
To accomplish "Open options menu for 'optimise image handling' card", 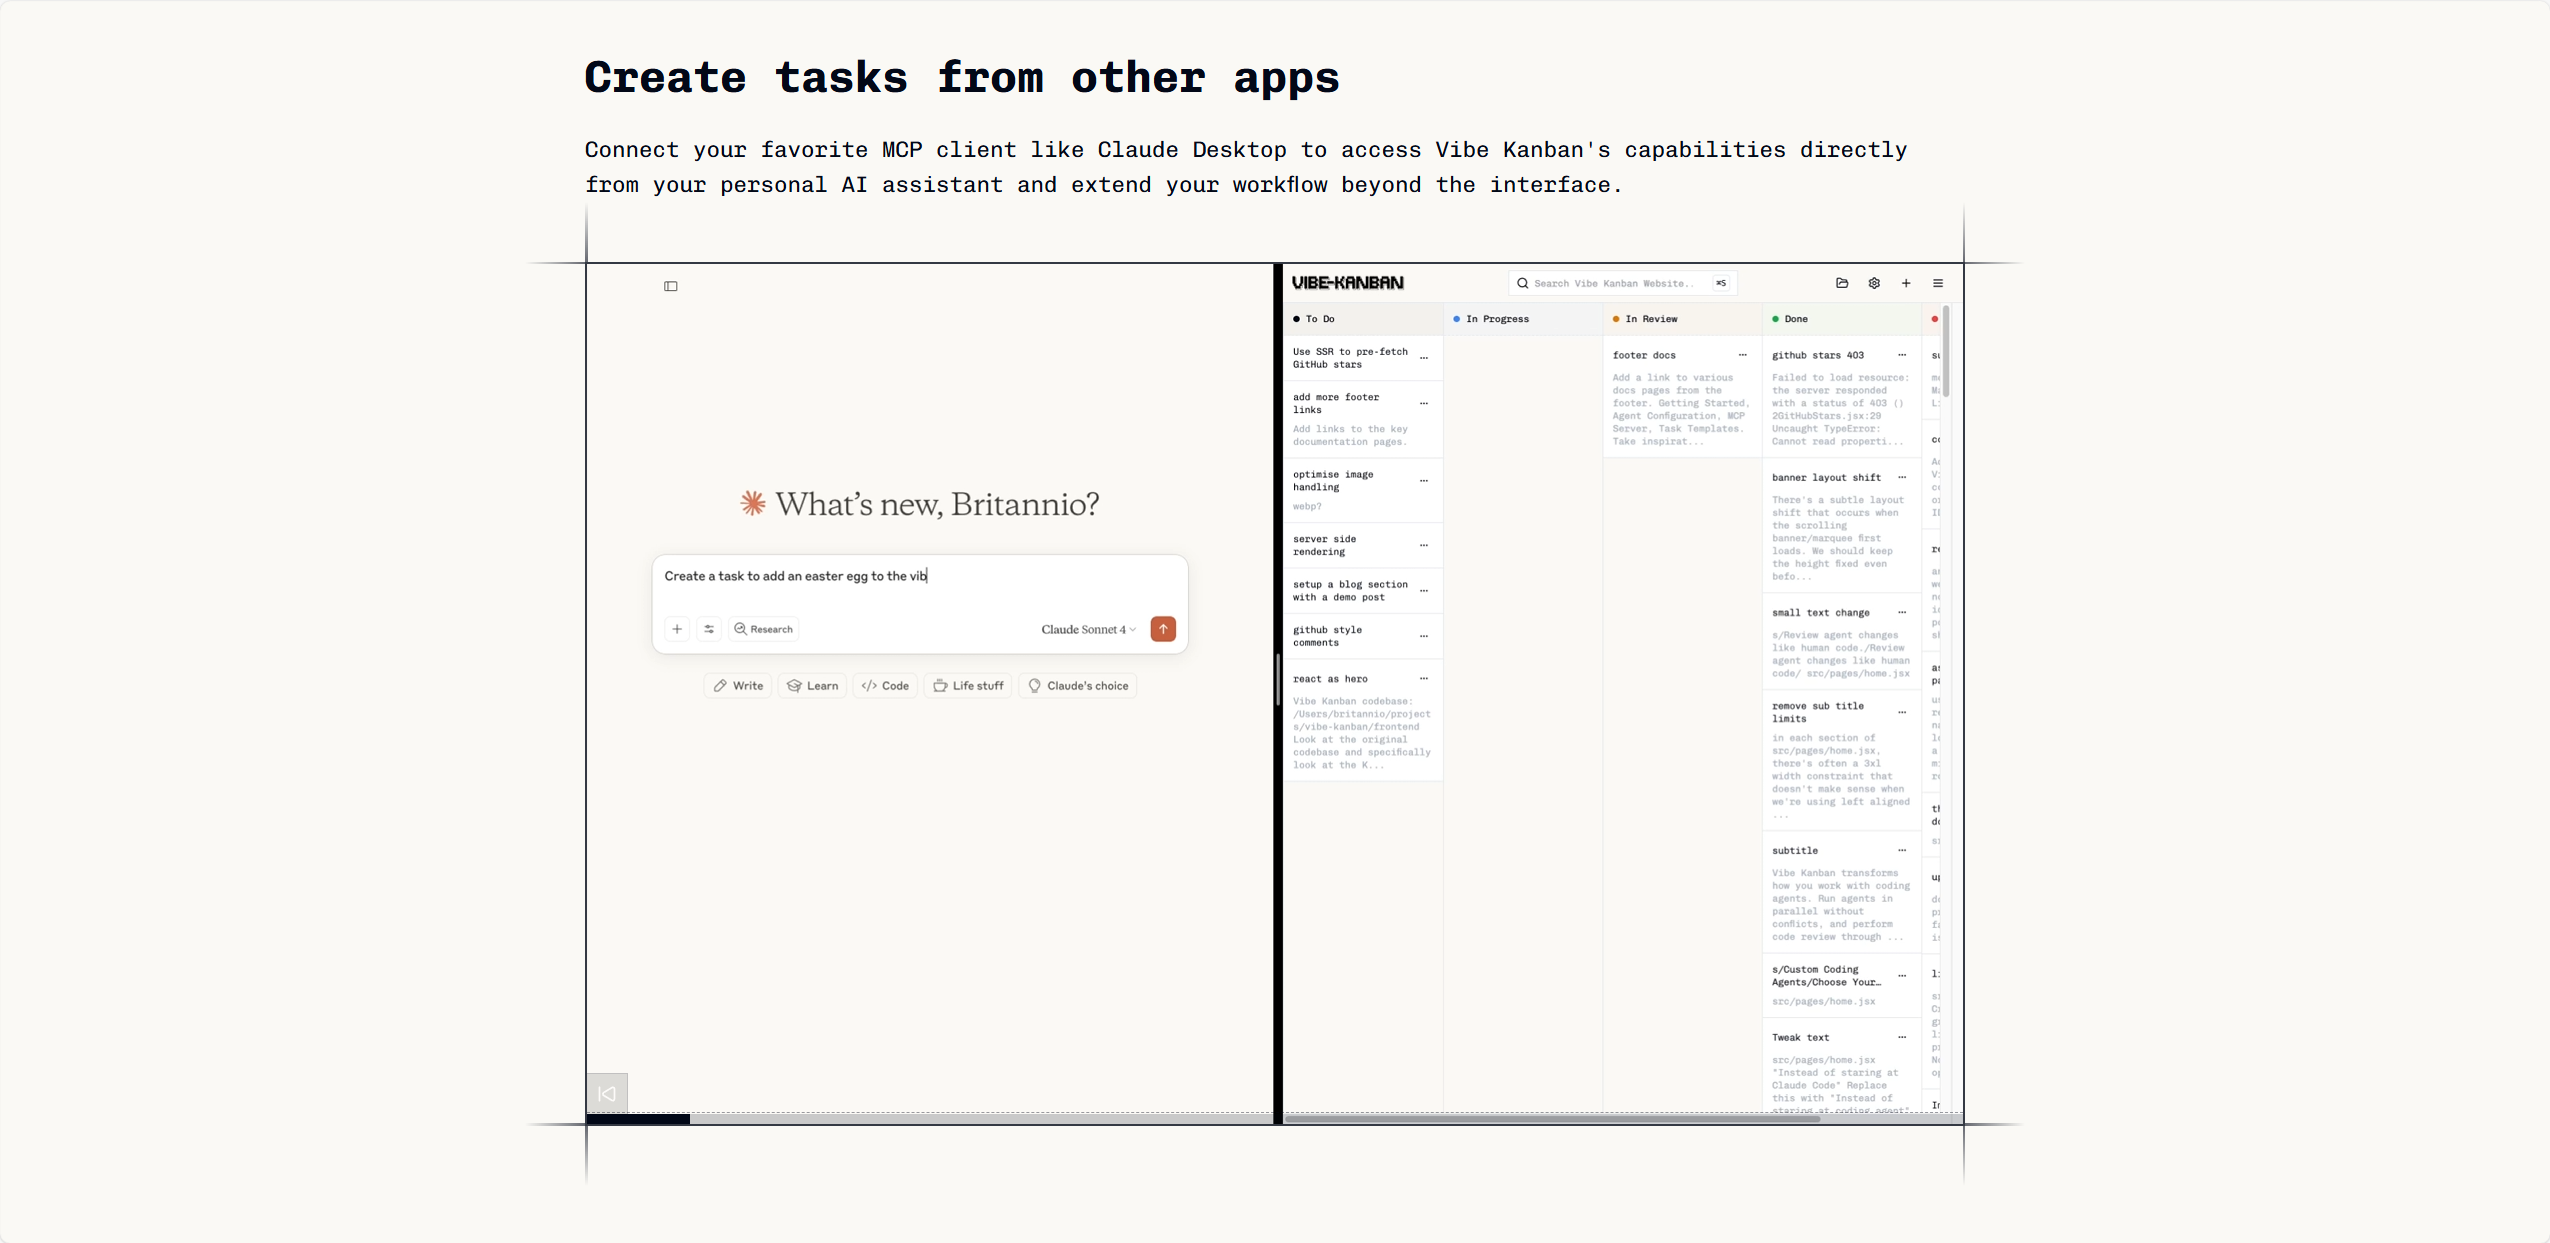I will 1424,481.
